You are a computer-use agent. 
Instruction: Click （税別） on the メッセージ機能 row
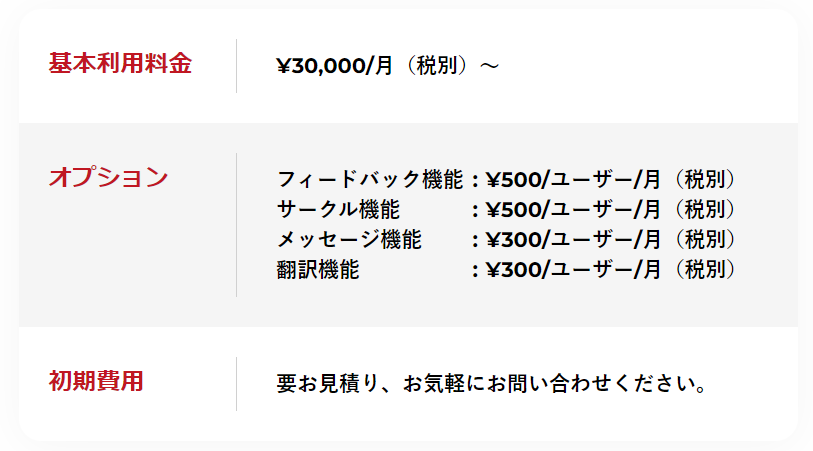point(704,240)
